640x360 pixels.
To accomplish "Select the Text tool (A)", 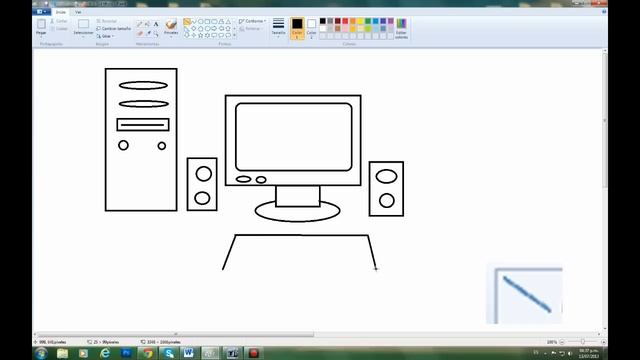I will pos(156,24).
